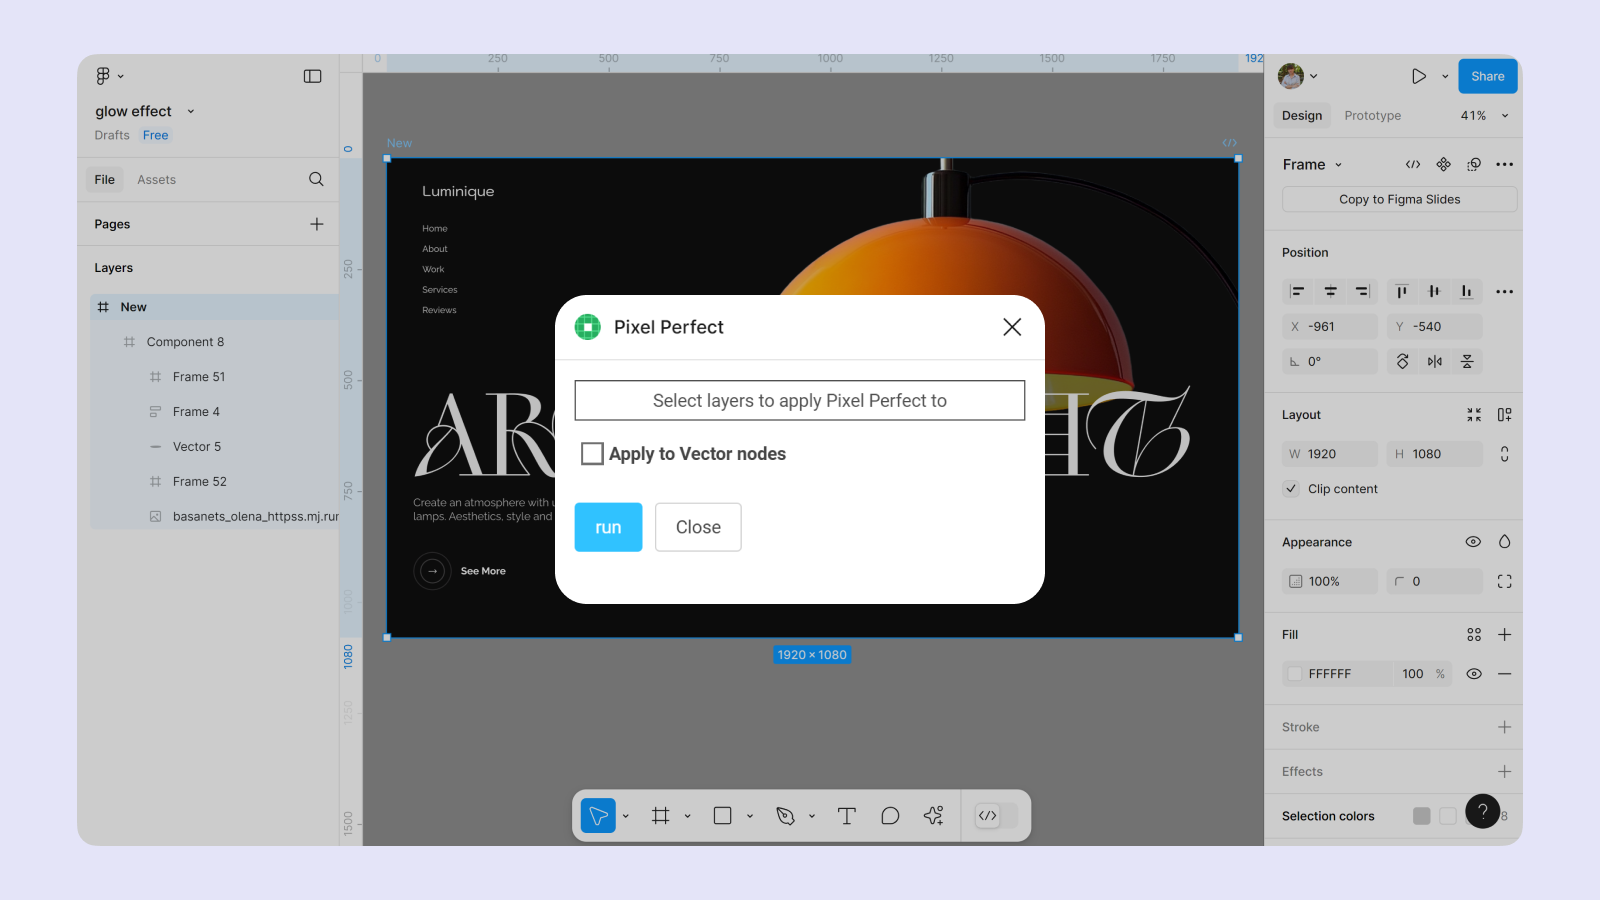
Task: Open the Frame type dropdown
Action: click(x=1312, y=165)
